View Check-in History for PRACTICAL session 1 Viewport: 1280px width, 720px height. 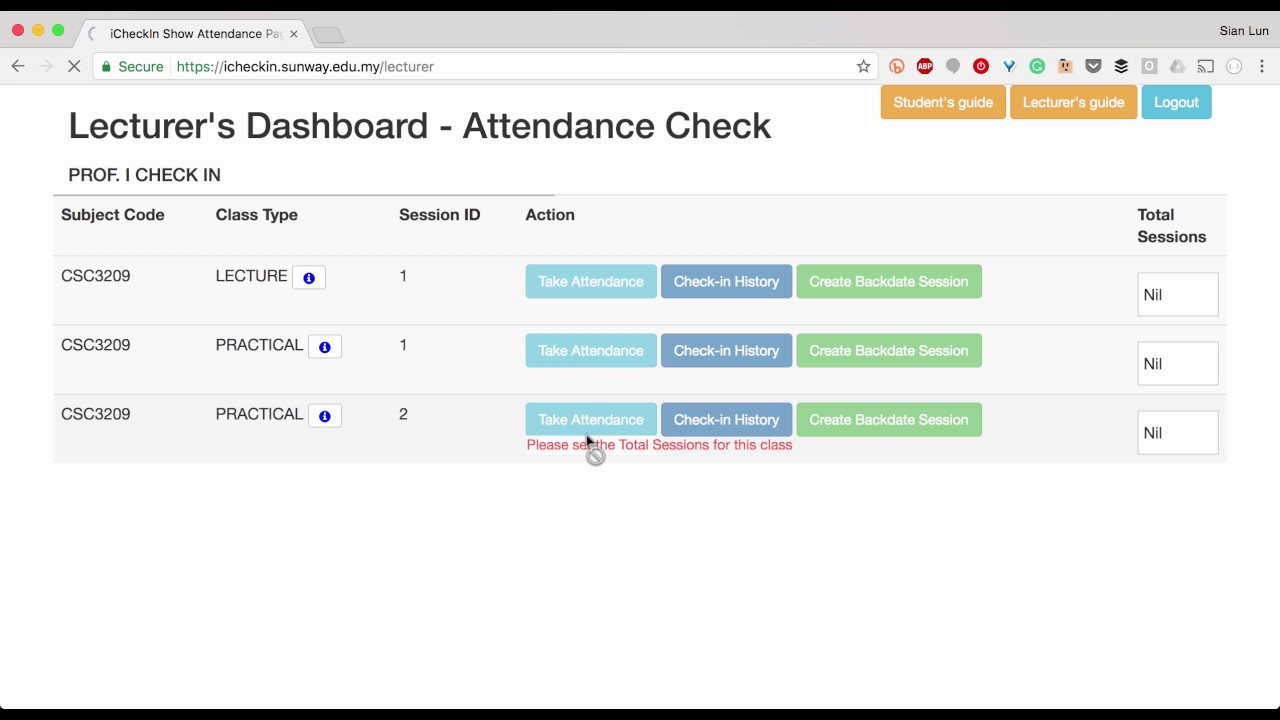[x=726, y=350]
